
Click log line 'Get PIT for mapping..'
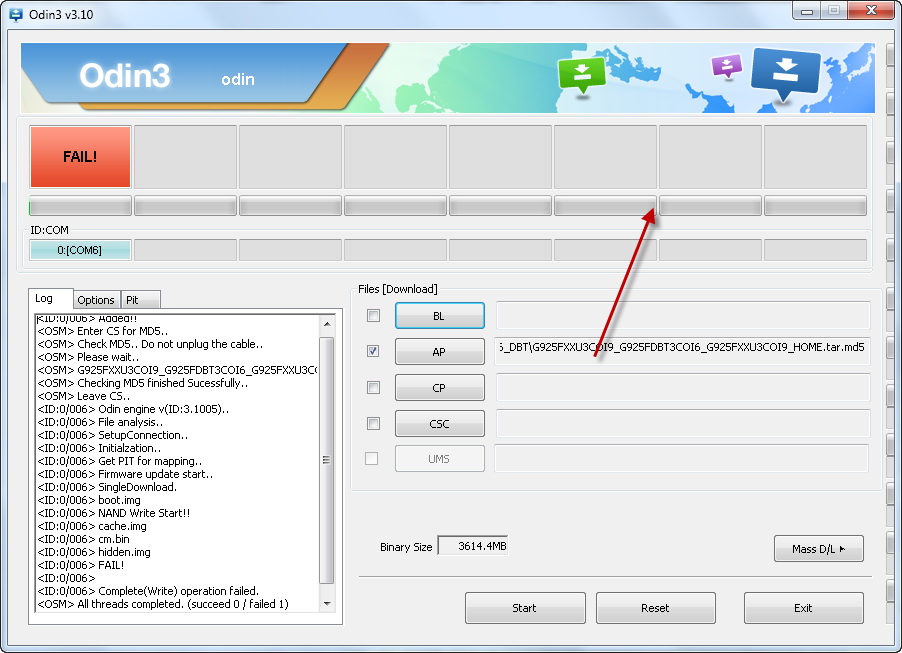pos(120,461)
